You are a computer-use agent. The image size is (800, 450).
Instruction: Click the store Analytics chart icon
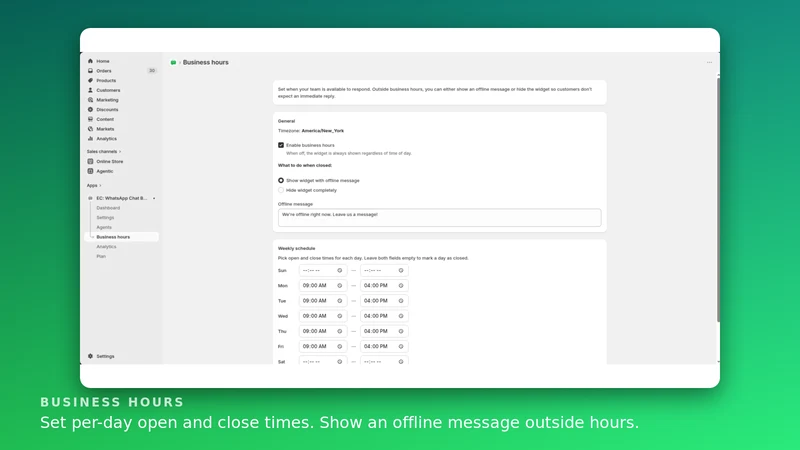(90, 139)
